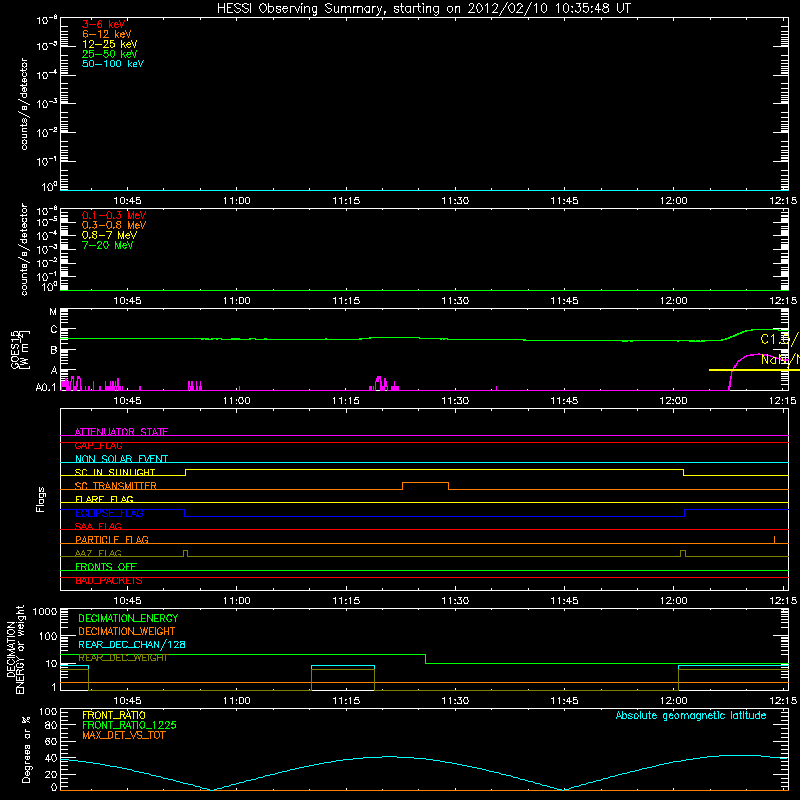Click the 11:30 time label under Flags panel
The height and width of the screenshot is (800, 800).
pyautogui.click(x=455, y=601)
